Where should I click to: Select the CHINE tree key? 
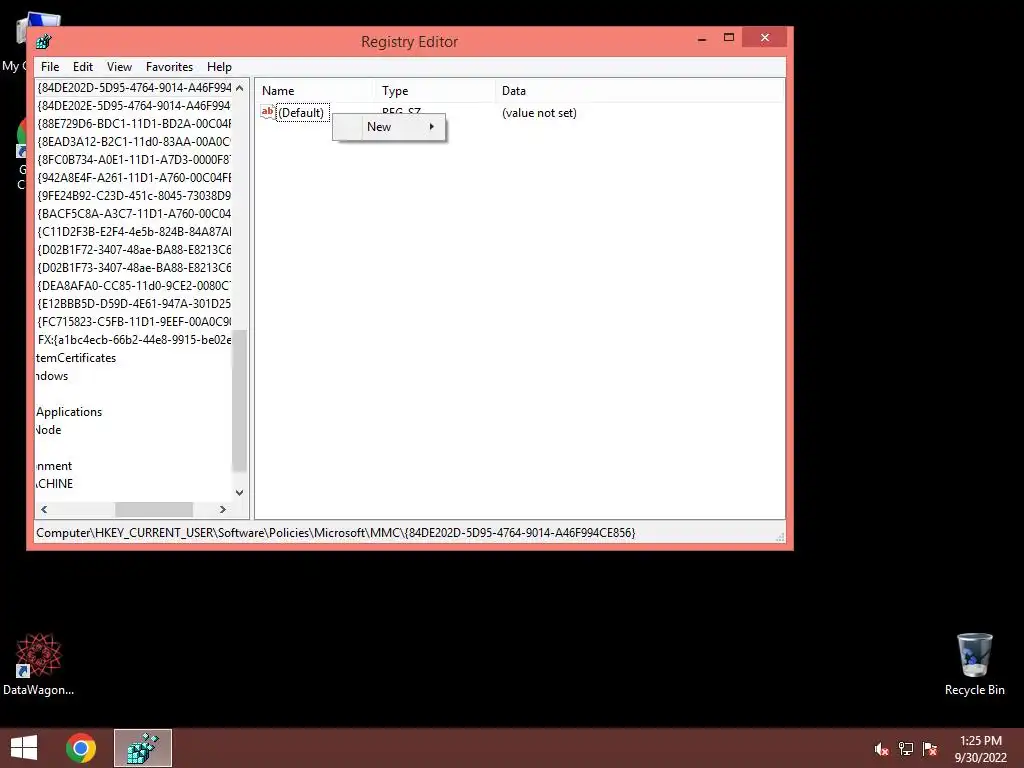(55, 484)
